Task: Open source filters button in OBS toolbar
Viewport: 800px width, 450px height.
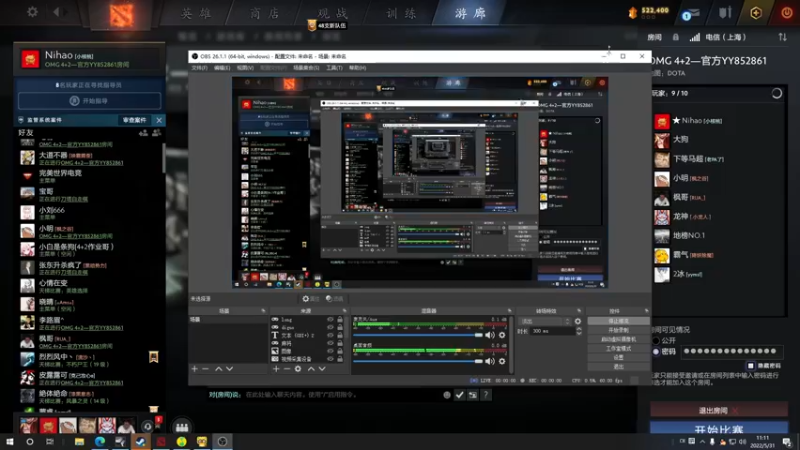Action: click(x=335, y=299)
